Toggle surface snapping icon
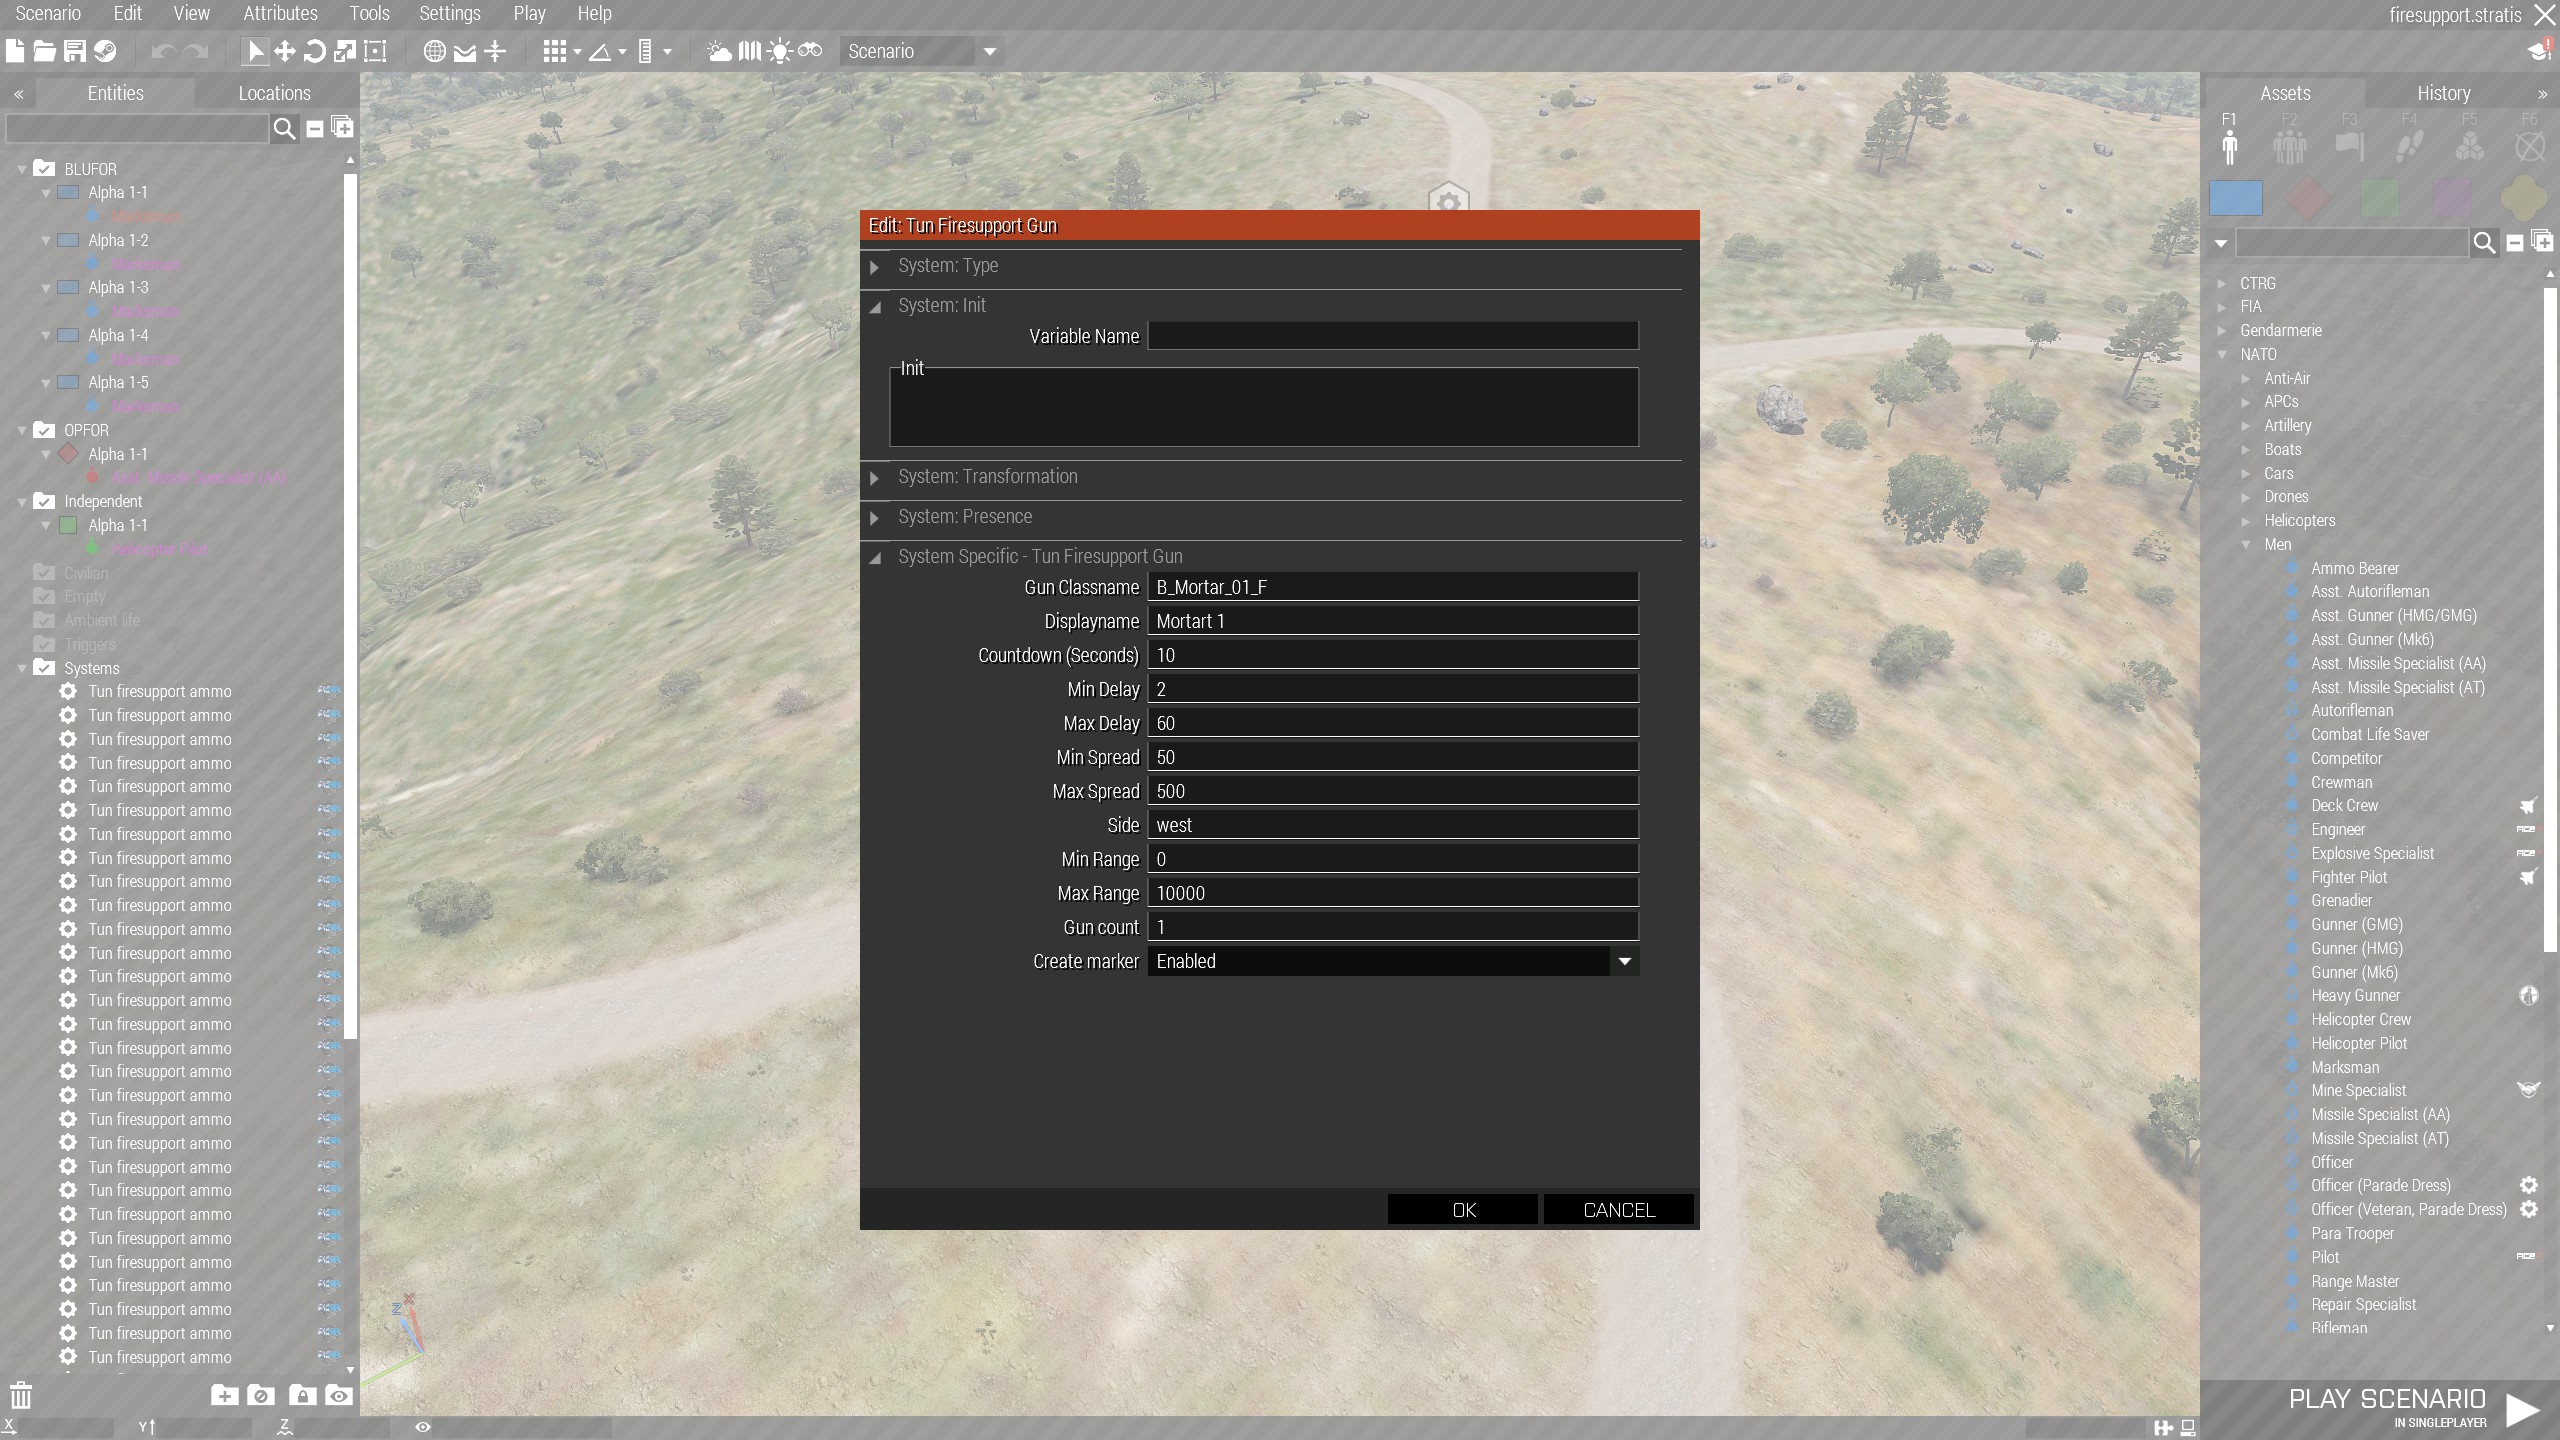 coord(465,51)
